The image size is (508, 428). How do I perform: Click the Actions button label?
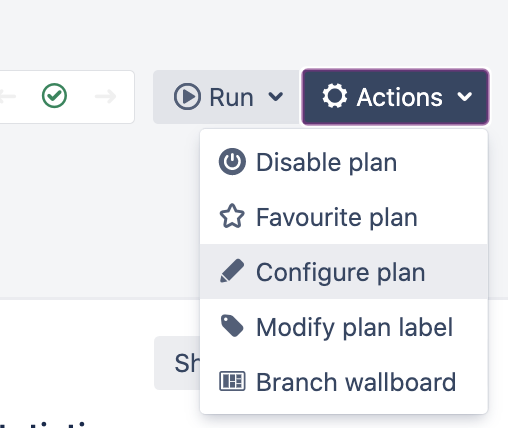pyautogui.click(x=399, y=97)
